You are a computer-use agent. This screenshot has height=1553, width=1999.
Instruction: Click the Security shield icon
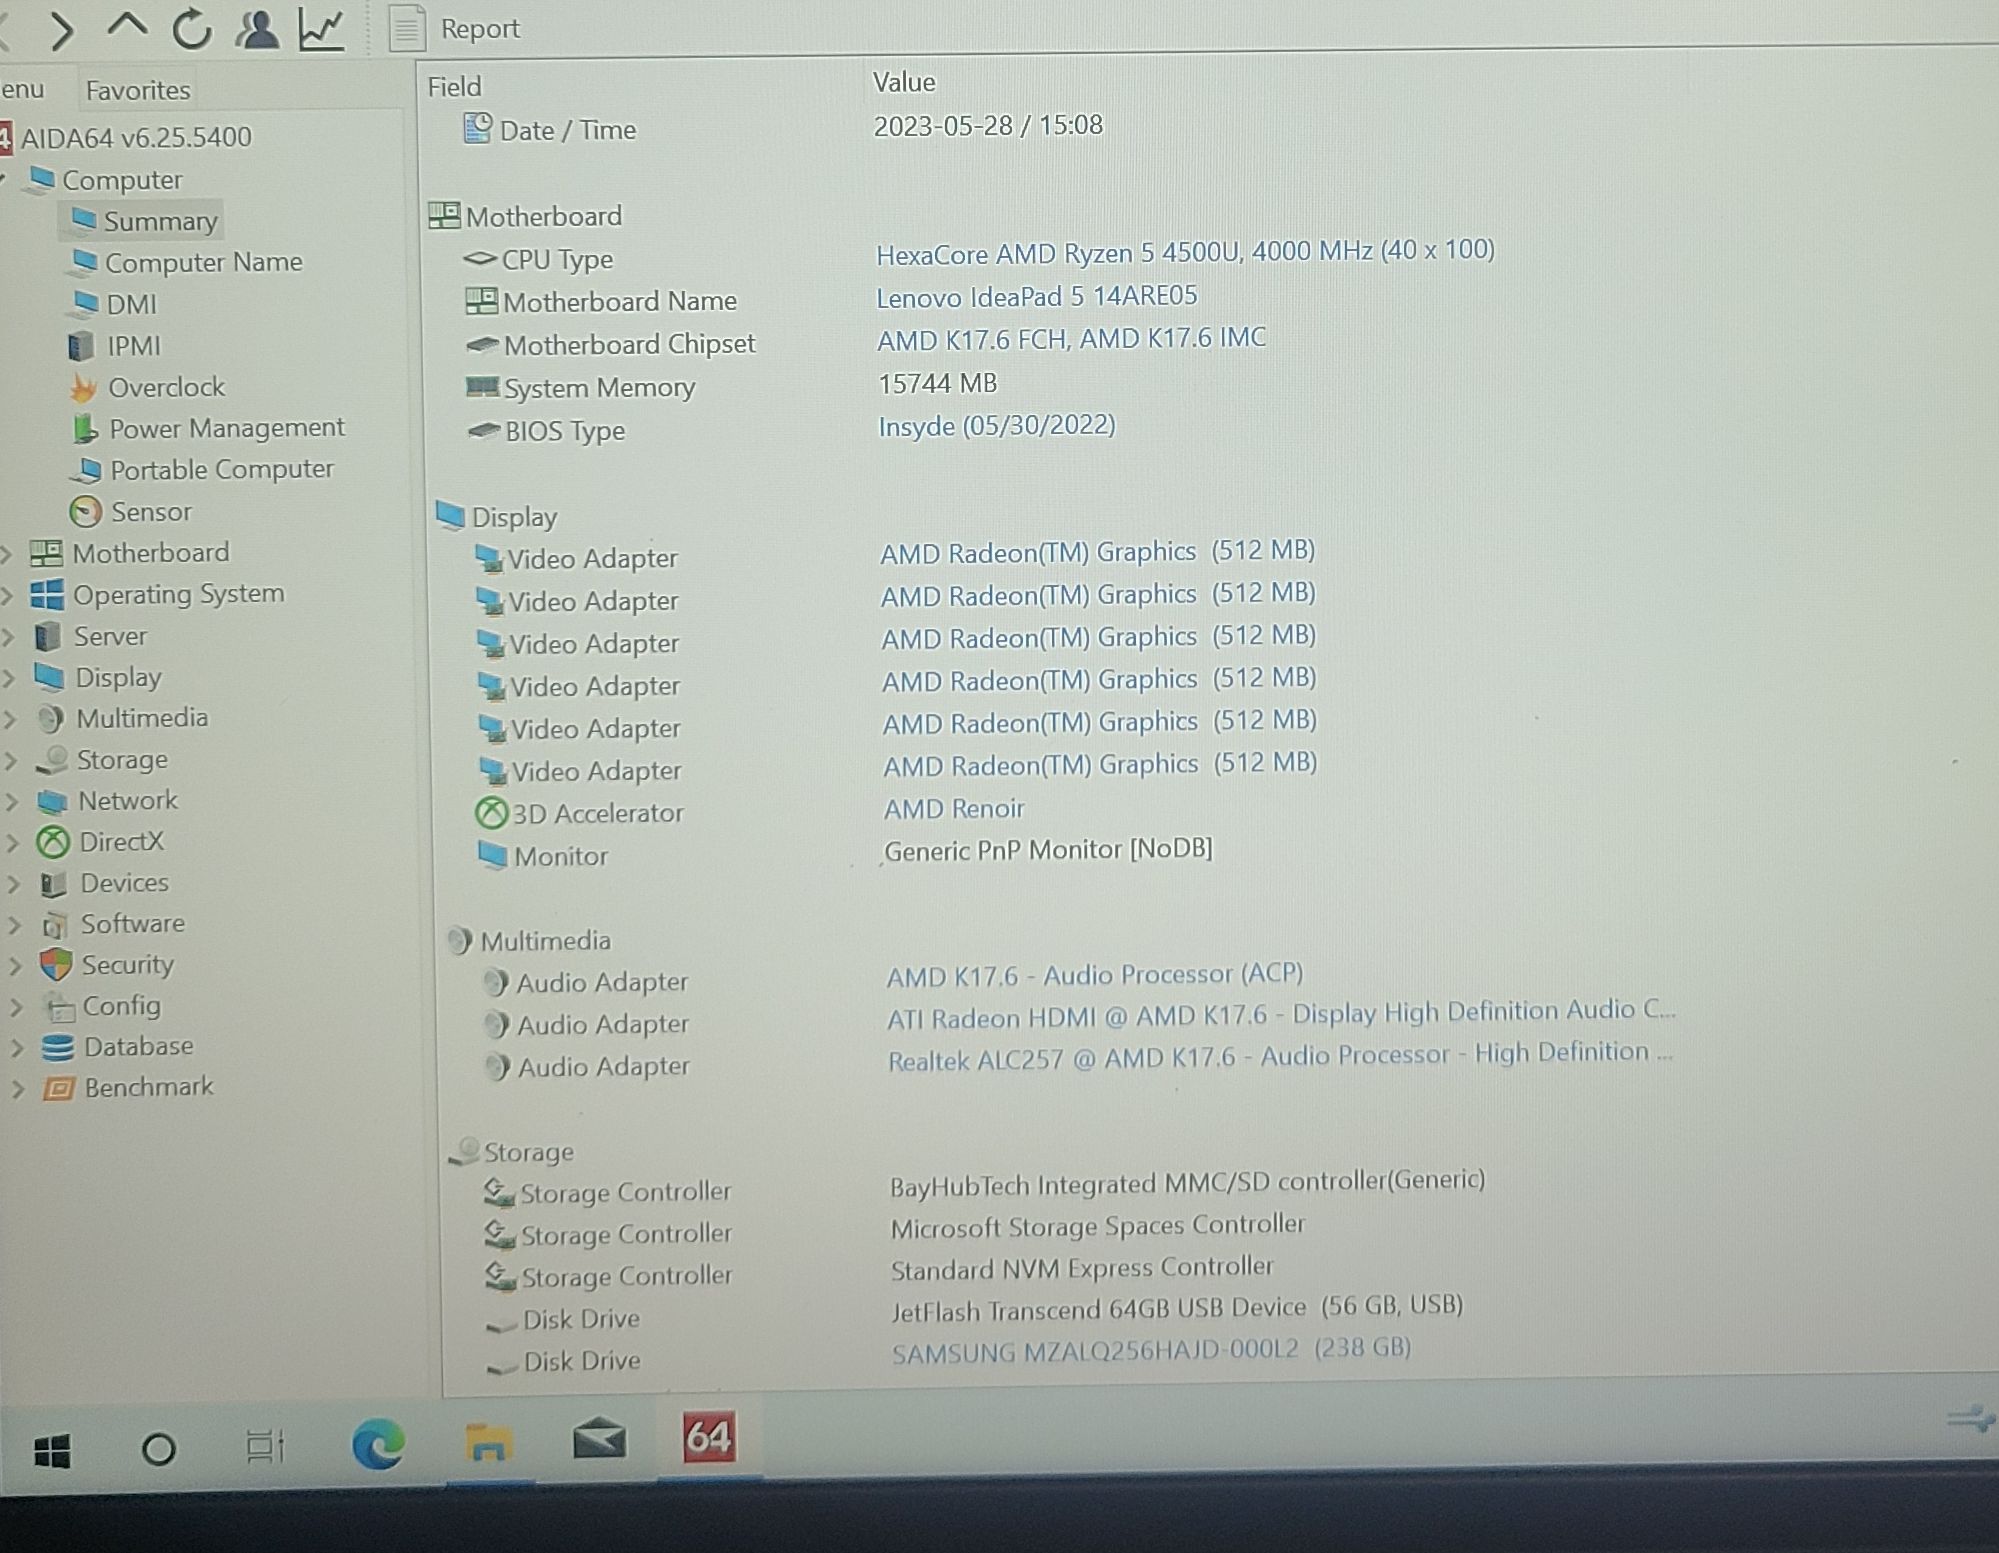(x=56, y=965)
